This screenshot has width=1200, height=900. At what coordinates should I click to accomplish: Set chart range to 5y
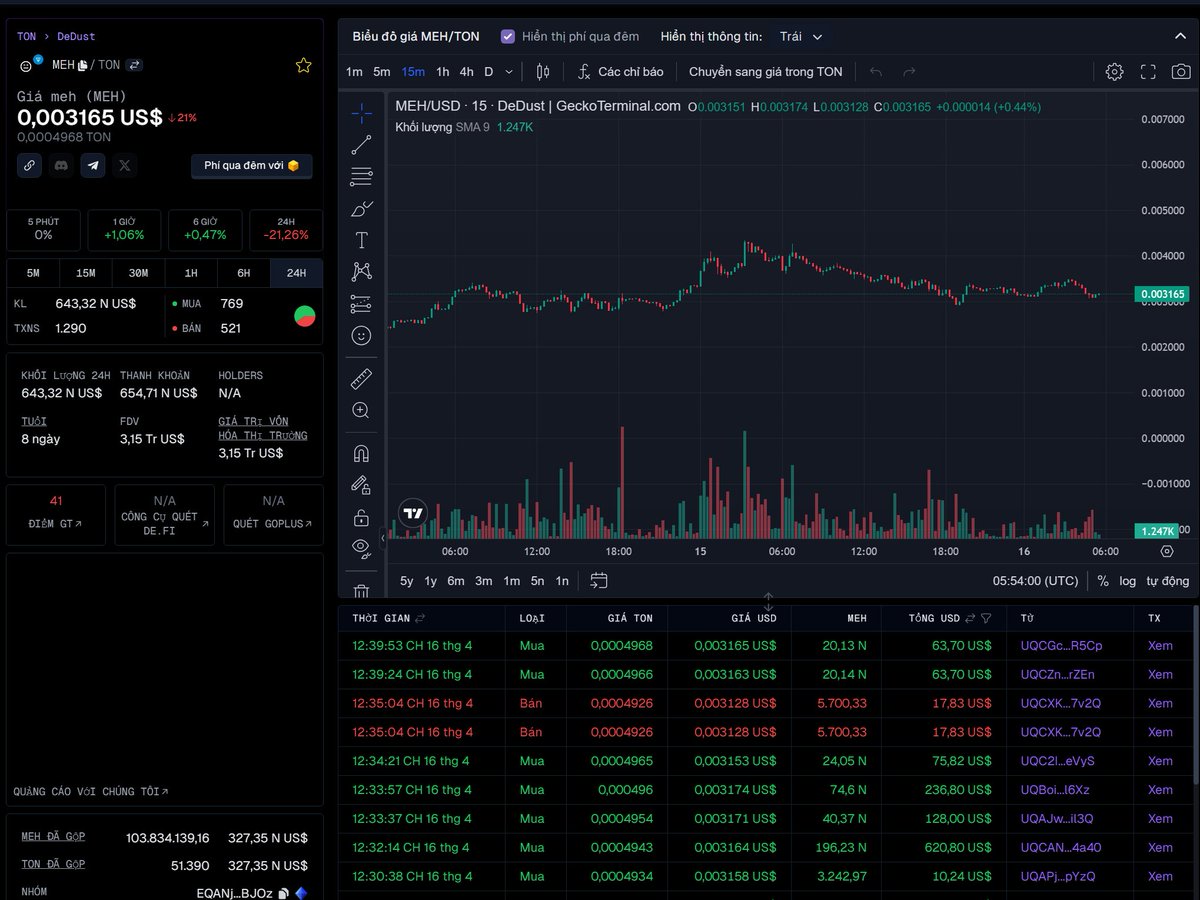click(407, 581)
